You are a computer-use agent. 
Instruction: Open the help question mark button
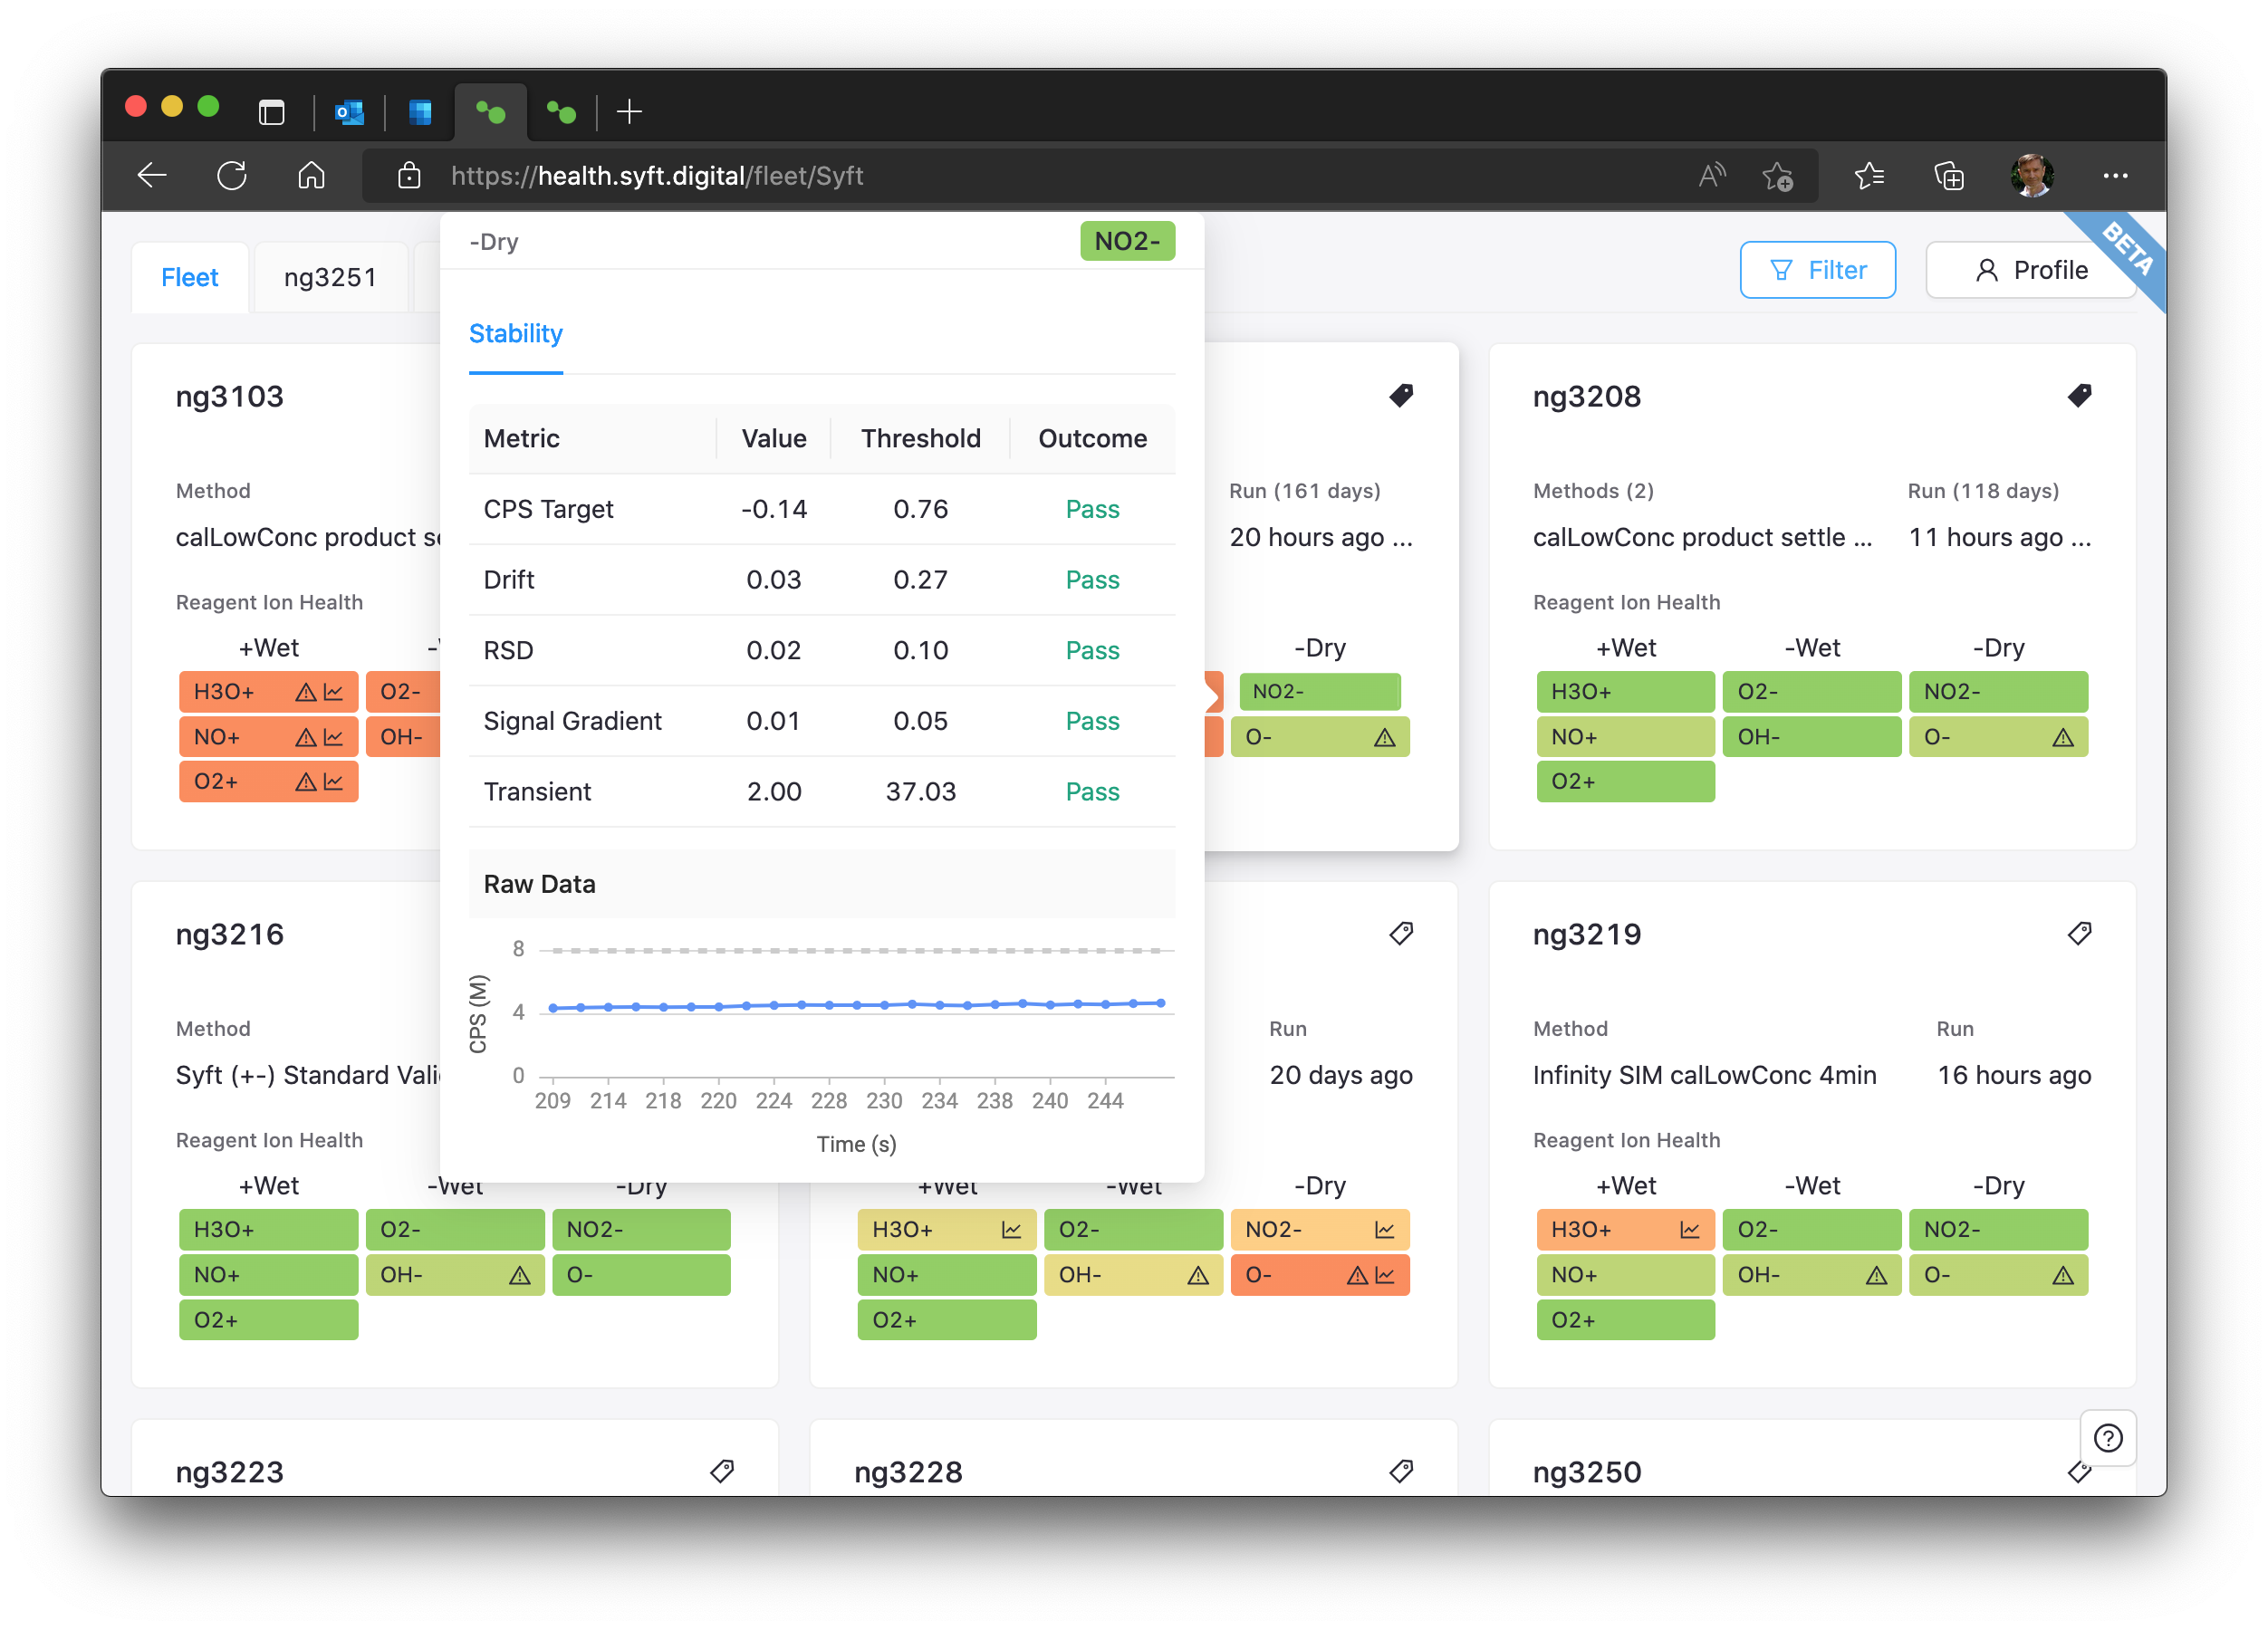[2108, 1438]
